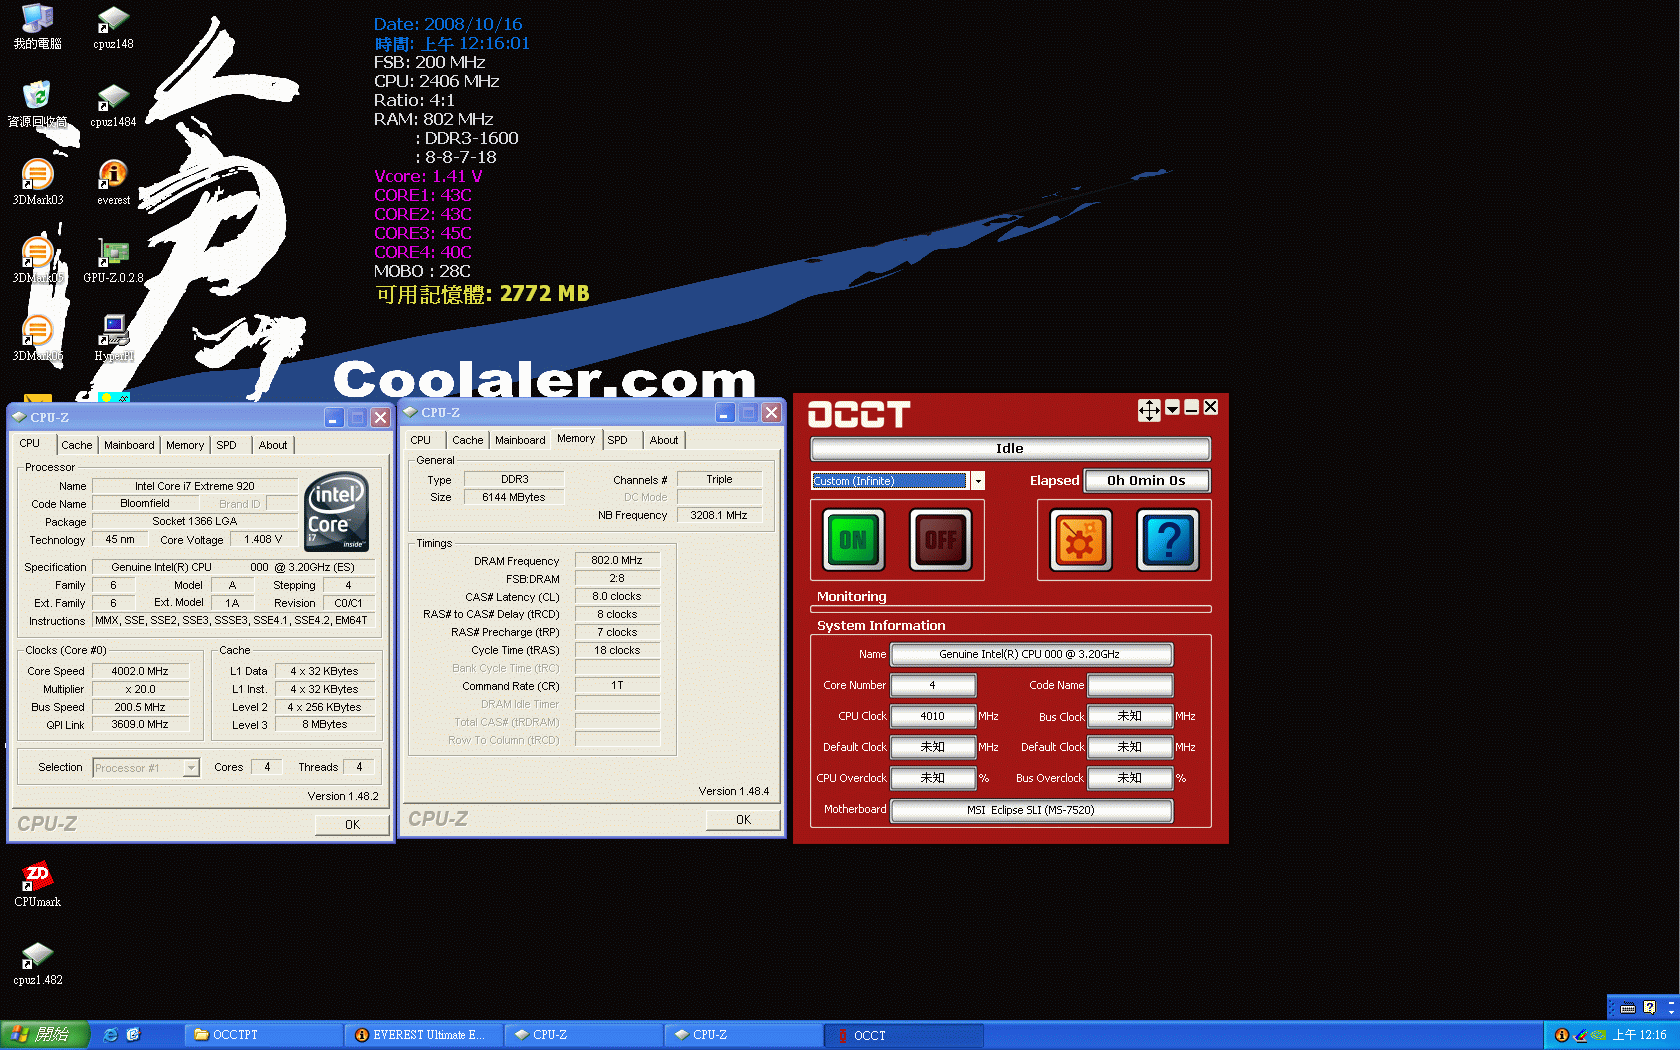Screen dimensions: 1680x1050
Task: Click NB Frequency 3208.1 MHz value
Action: click(x=719, y=515)
